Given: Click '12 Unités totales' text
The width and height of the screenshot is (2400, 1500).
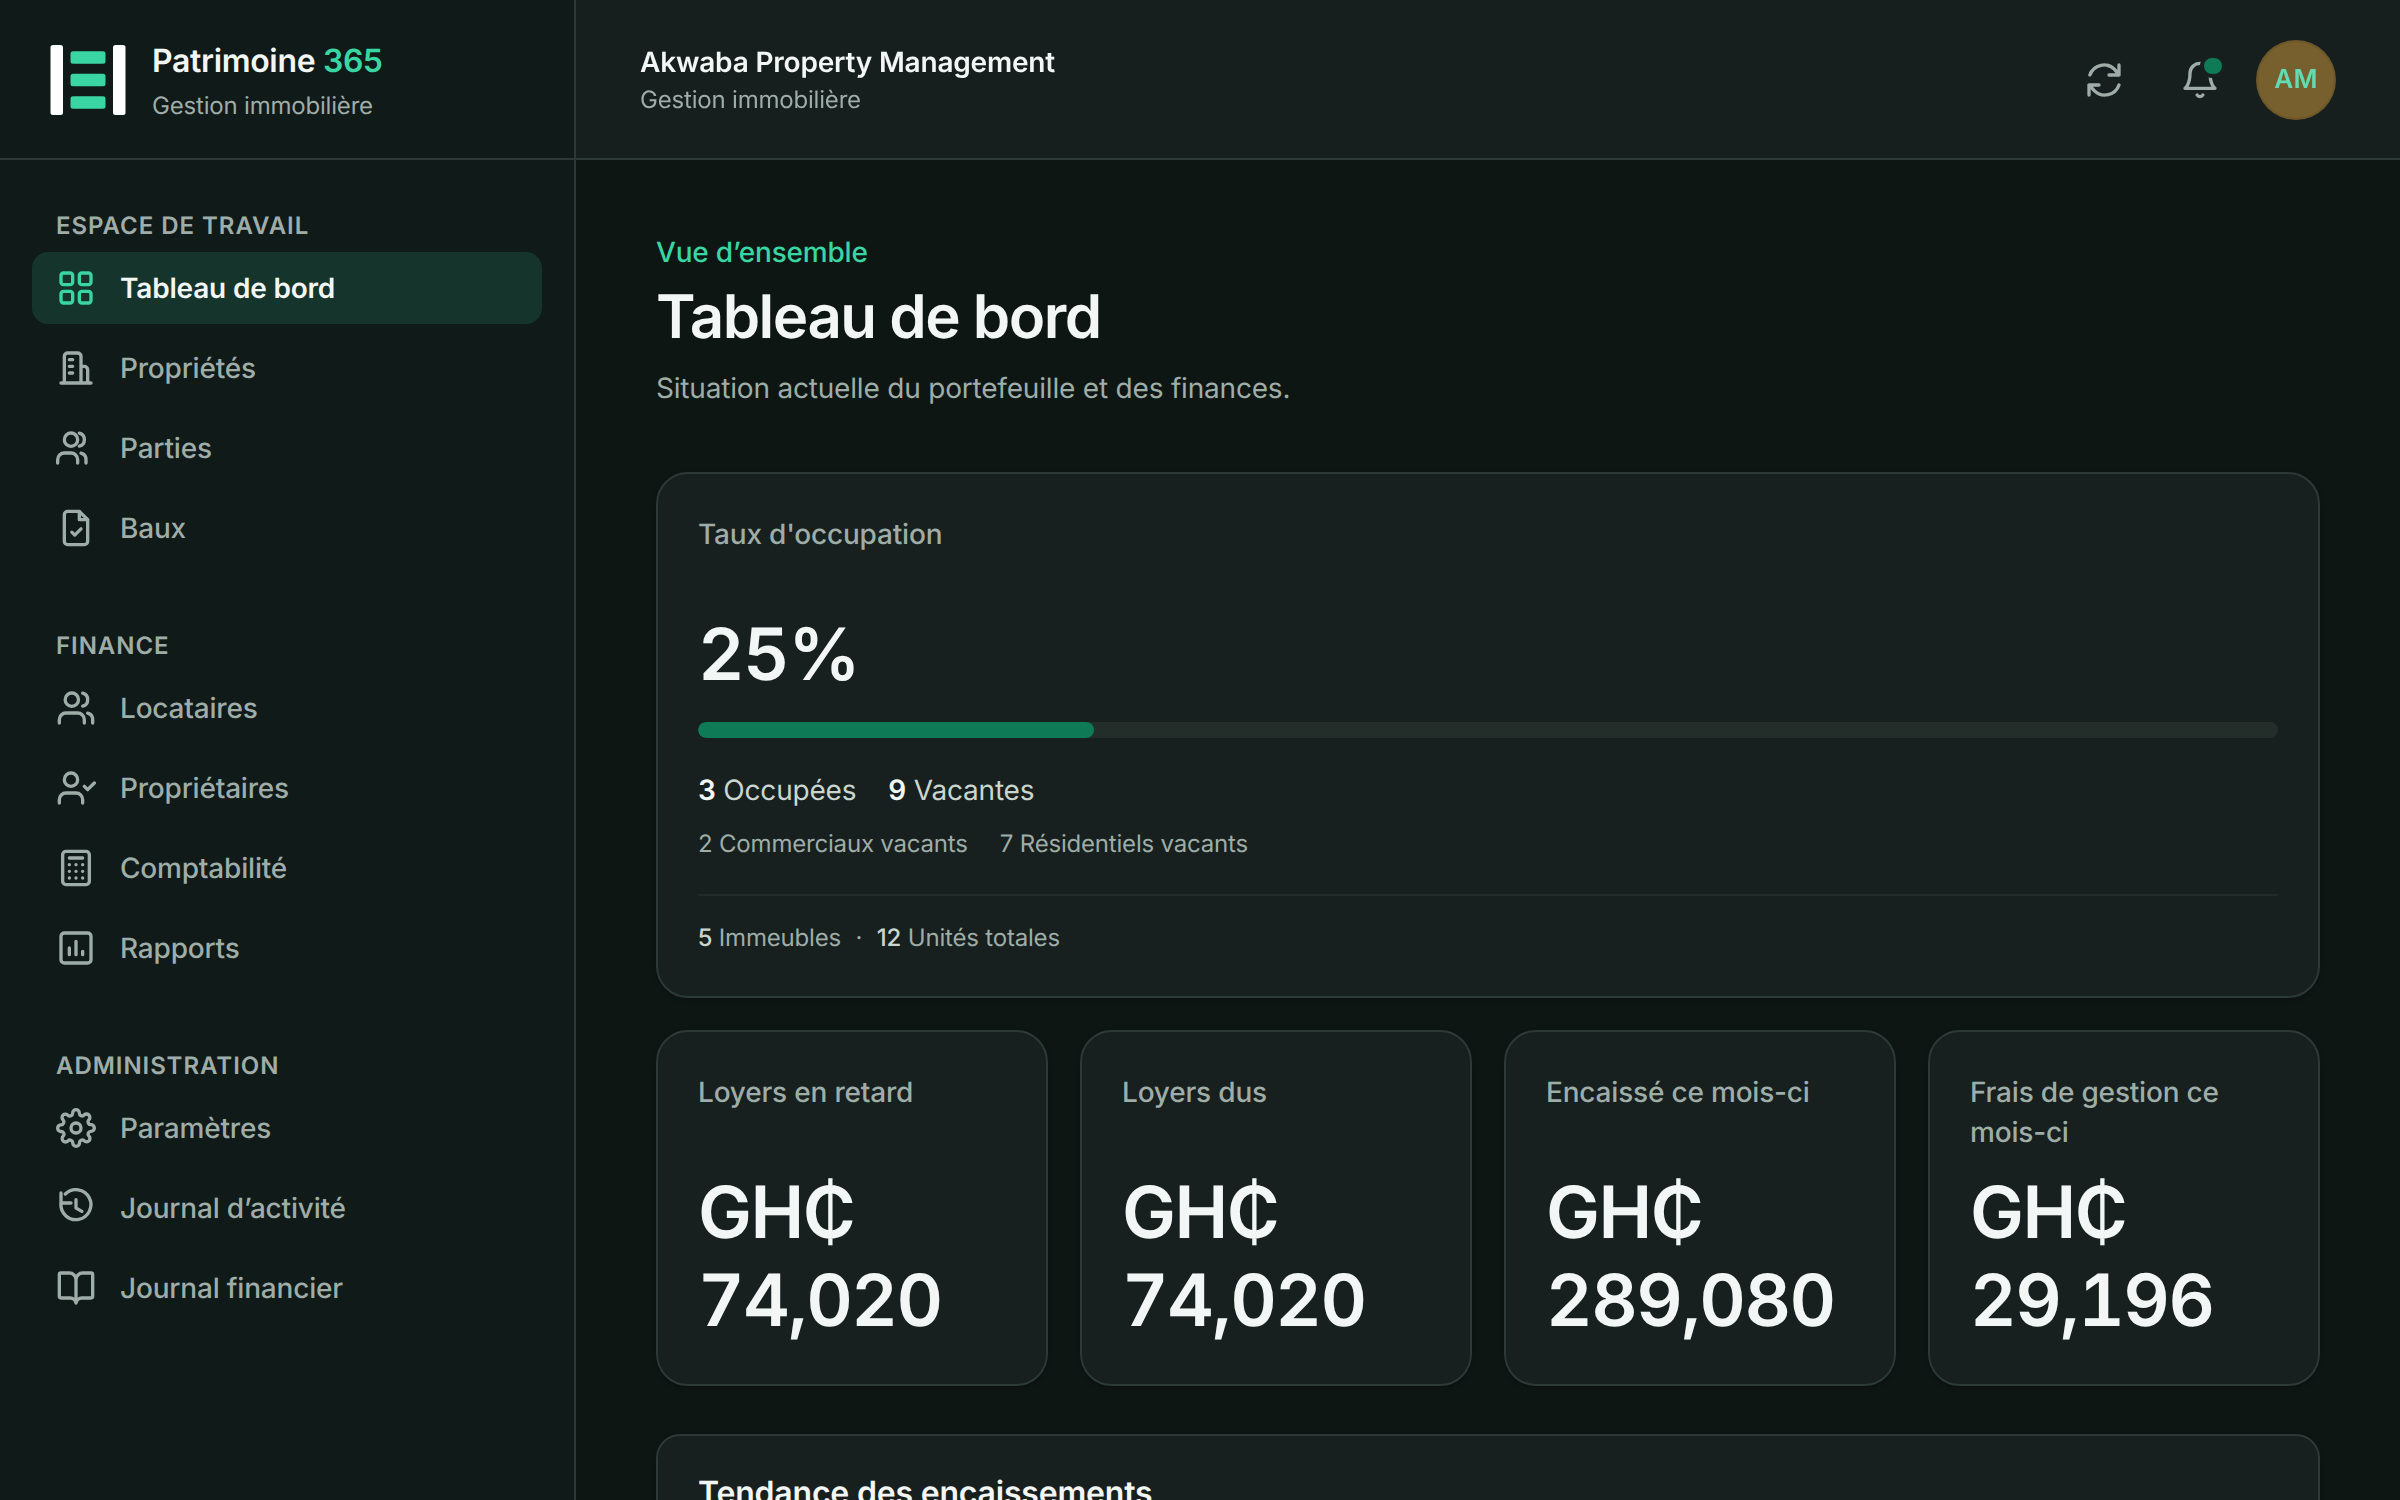Looking at the screenshot, I should pyautogui.click(x=968, y=938).
